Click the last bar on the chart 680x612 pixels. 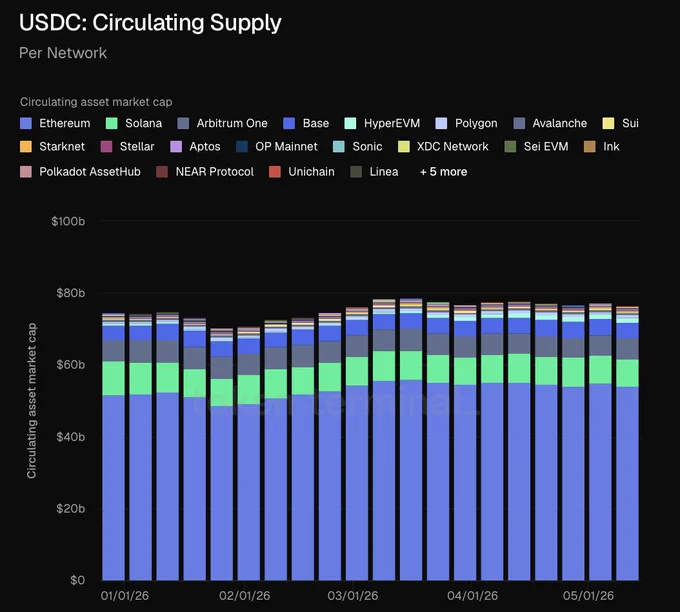point(627,443)
